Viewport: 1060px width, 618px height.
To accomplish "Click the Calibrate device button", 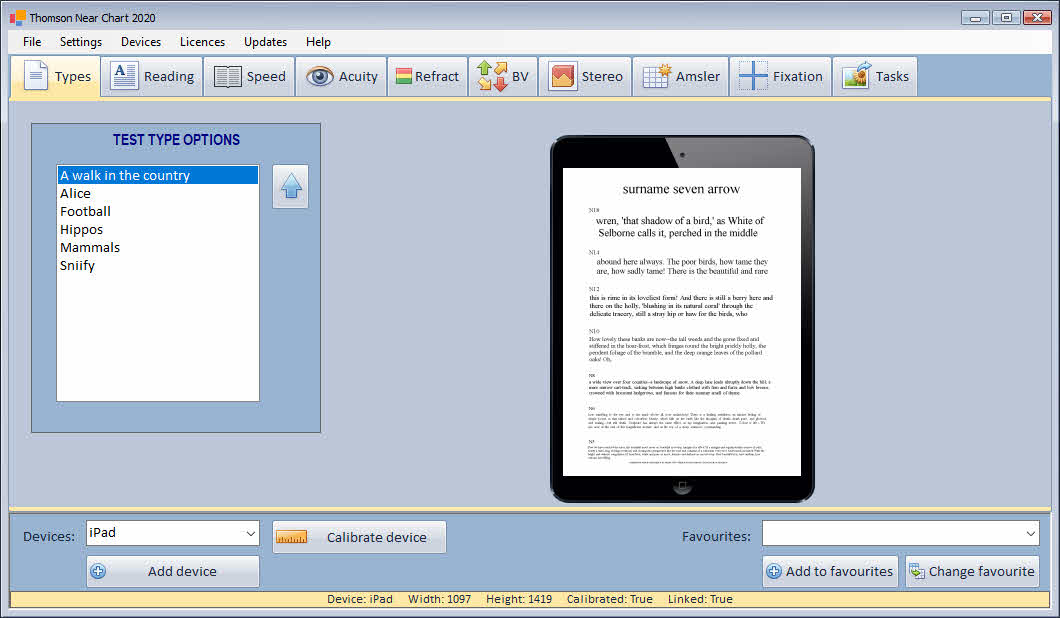I will tap(359, 537).
